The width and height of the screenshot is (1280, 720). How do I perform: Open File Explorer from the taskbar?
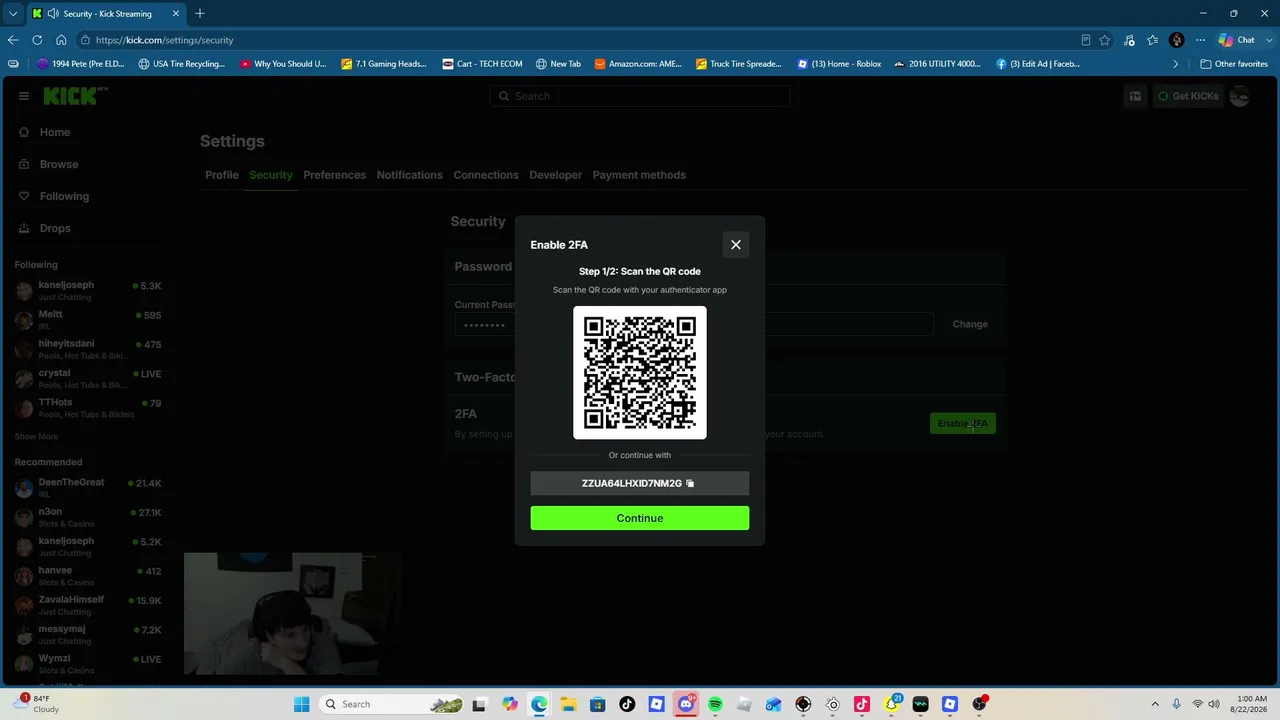pos(568,704)
